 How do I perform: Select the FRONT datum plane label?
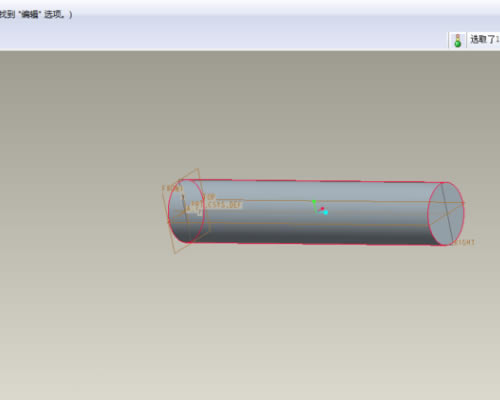(172, 188)
